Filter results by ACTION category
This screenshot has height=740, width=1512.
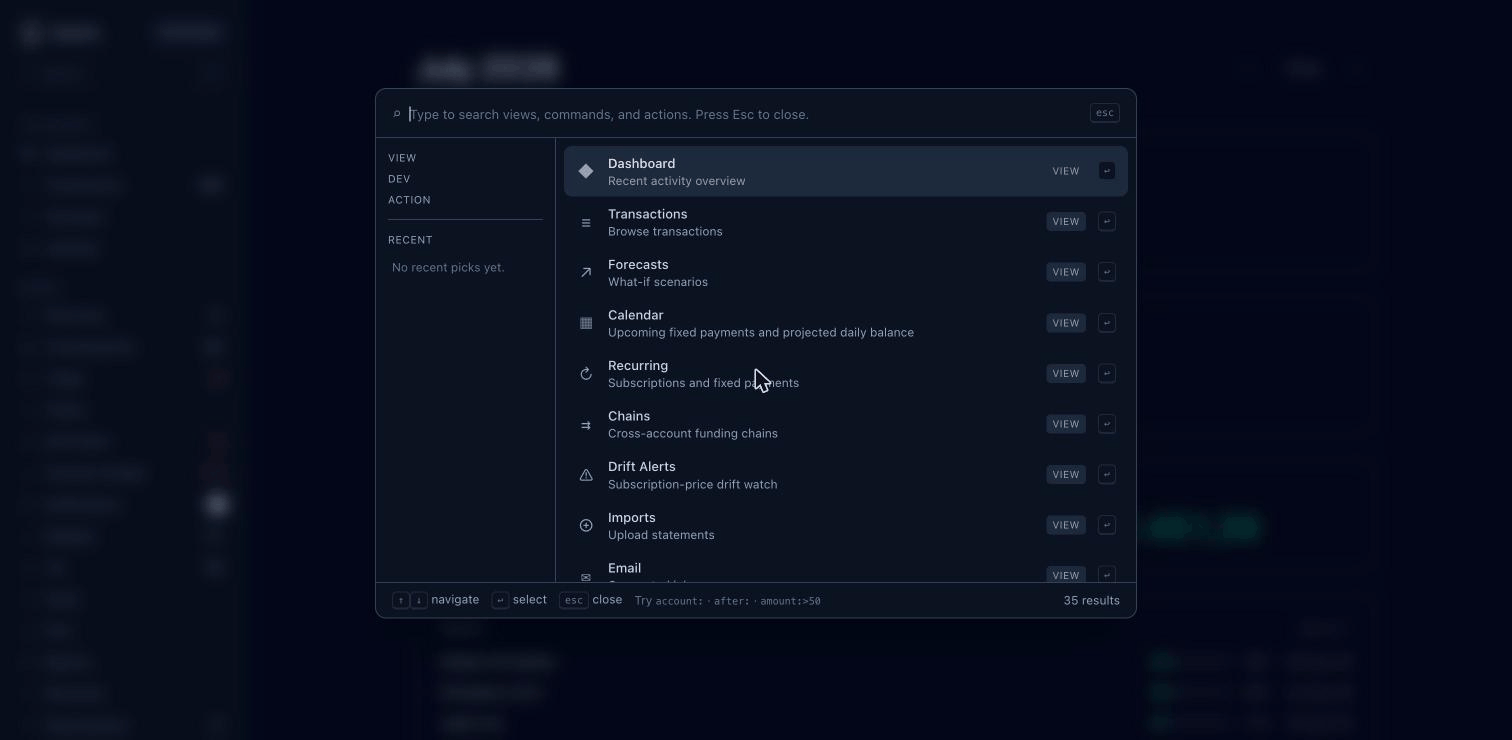409,200
